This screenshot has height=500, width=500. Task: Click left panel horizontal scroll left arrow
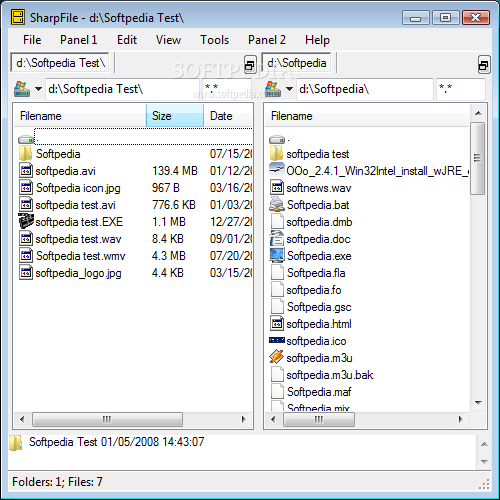point(22,419)
